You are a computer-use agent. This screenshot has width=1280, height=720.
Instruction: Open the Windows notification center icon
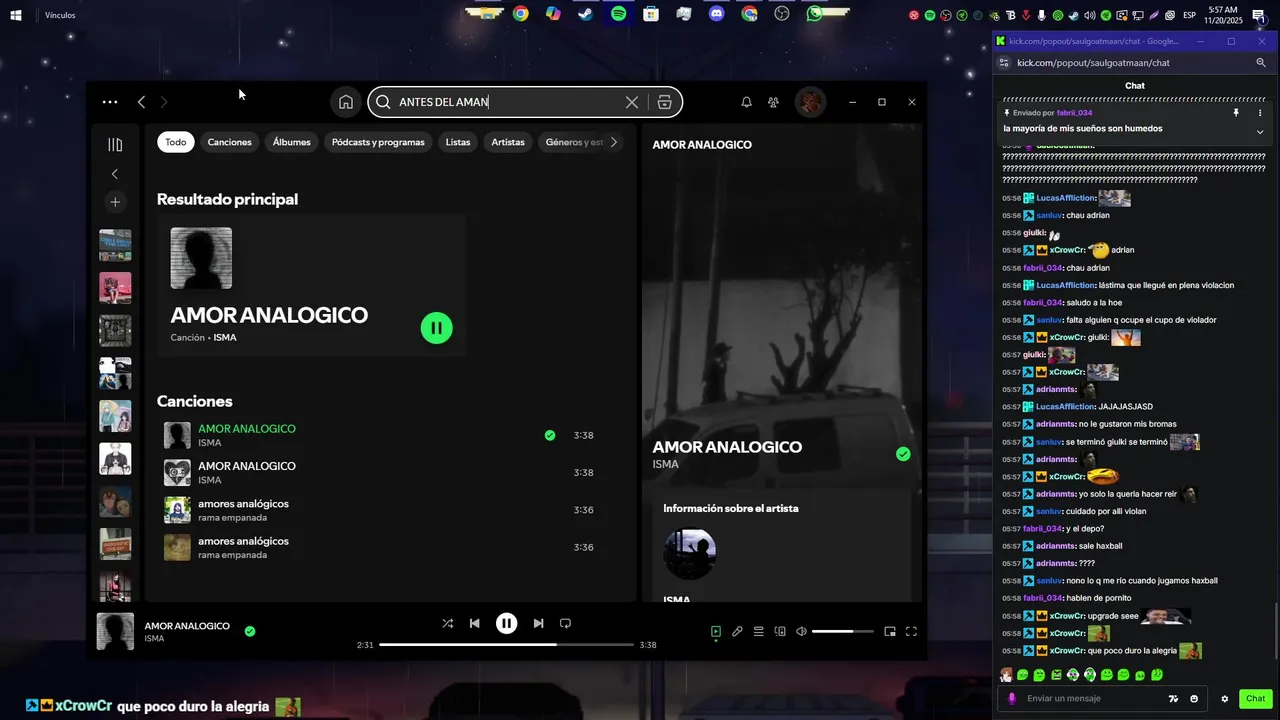click(x=1259, y=15)
